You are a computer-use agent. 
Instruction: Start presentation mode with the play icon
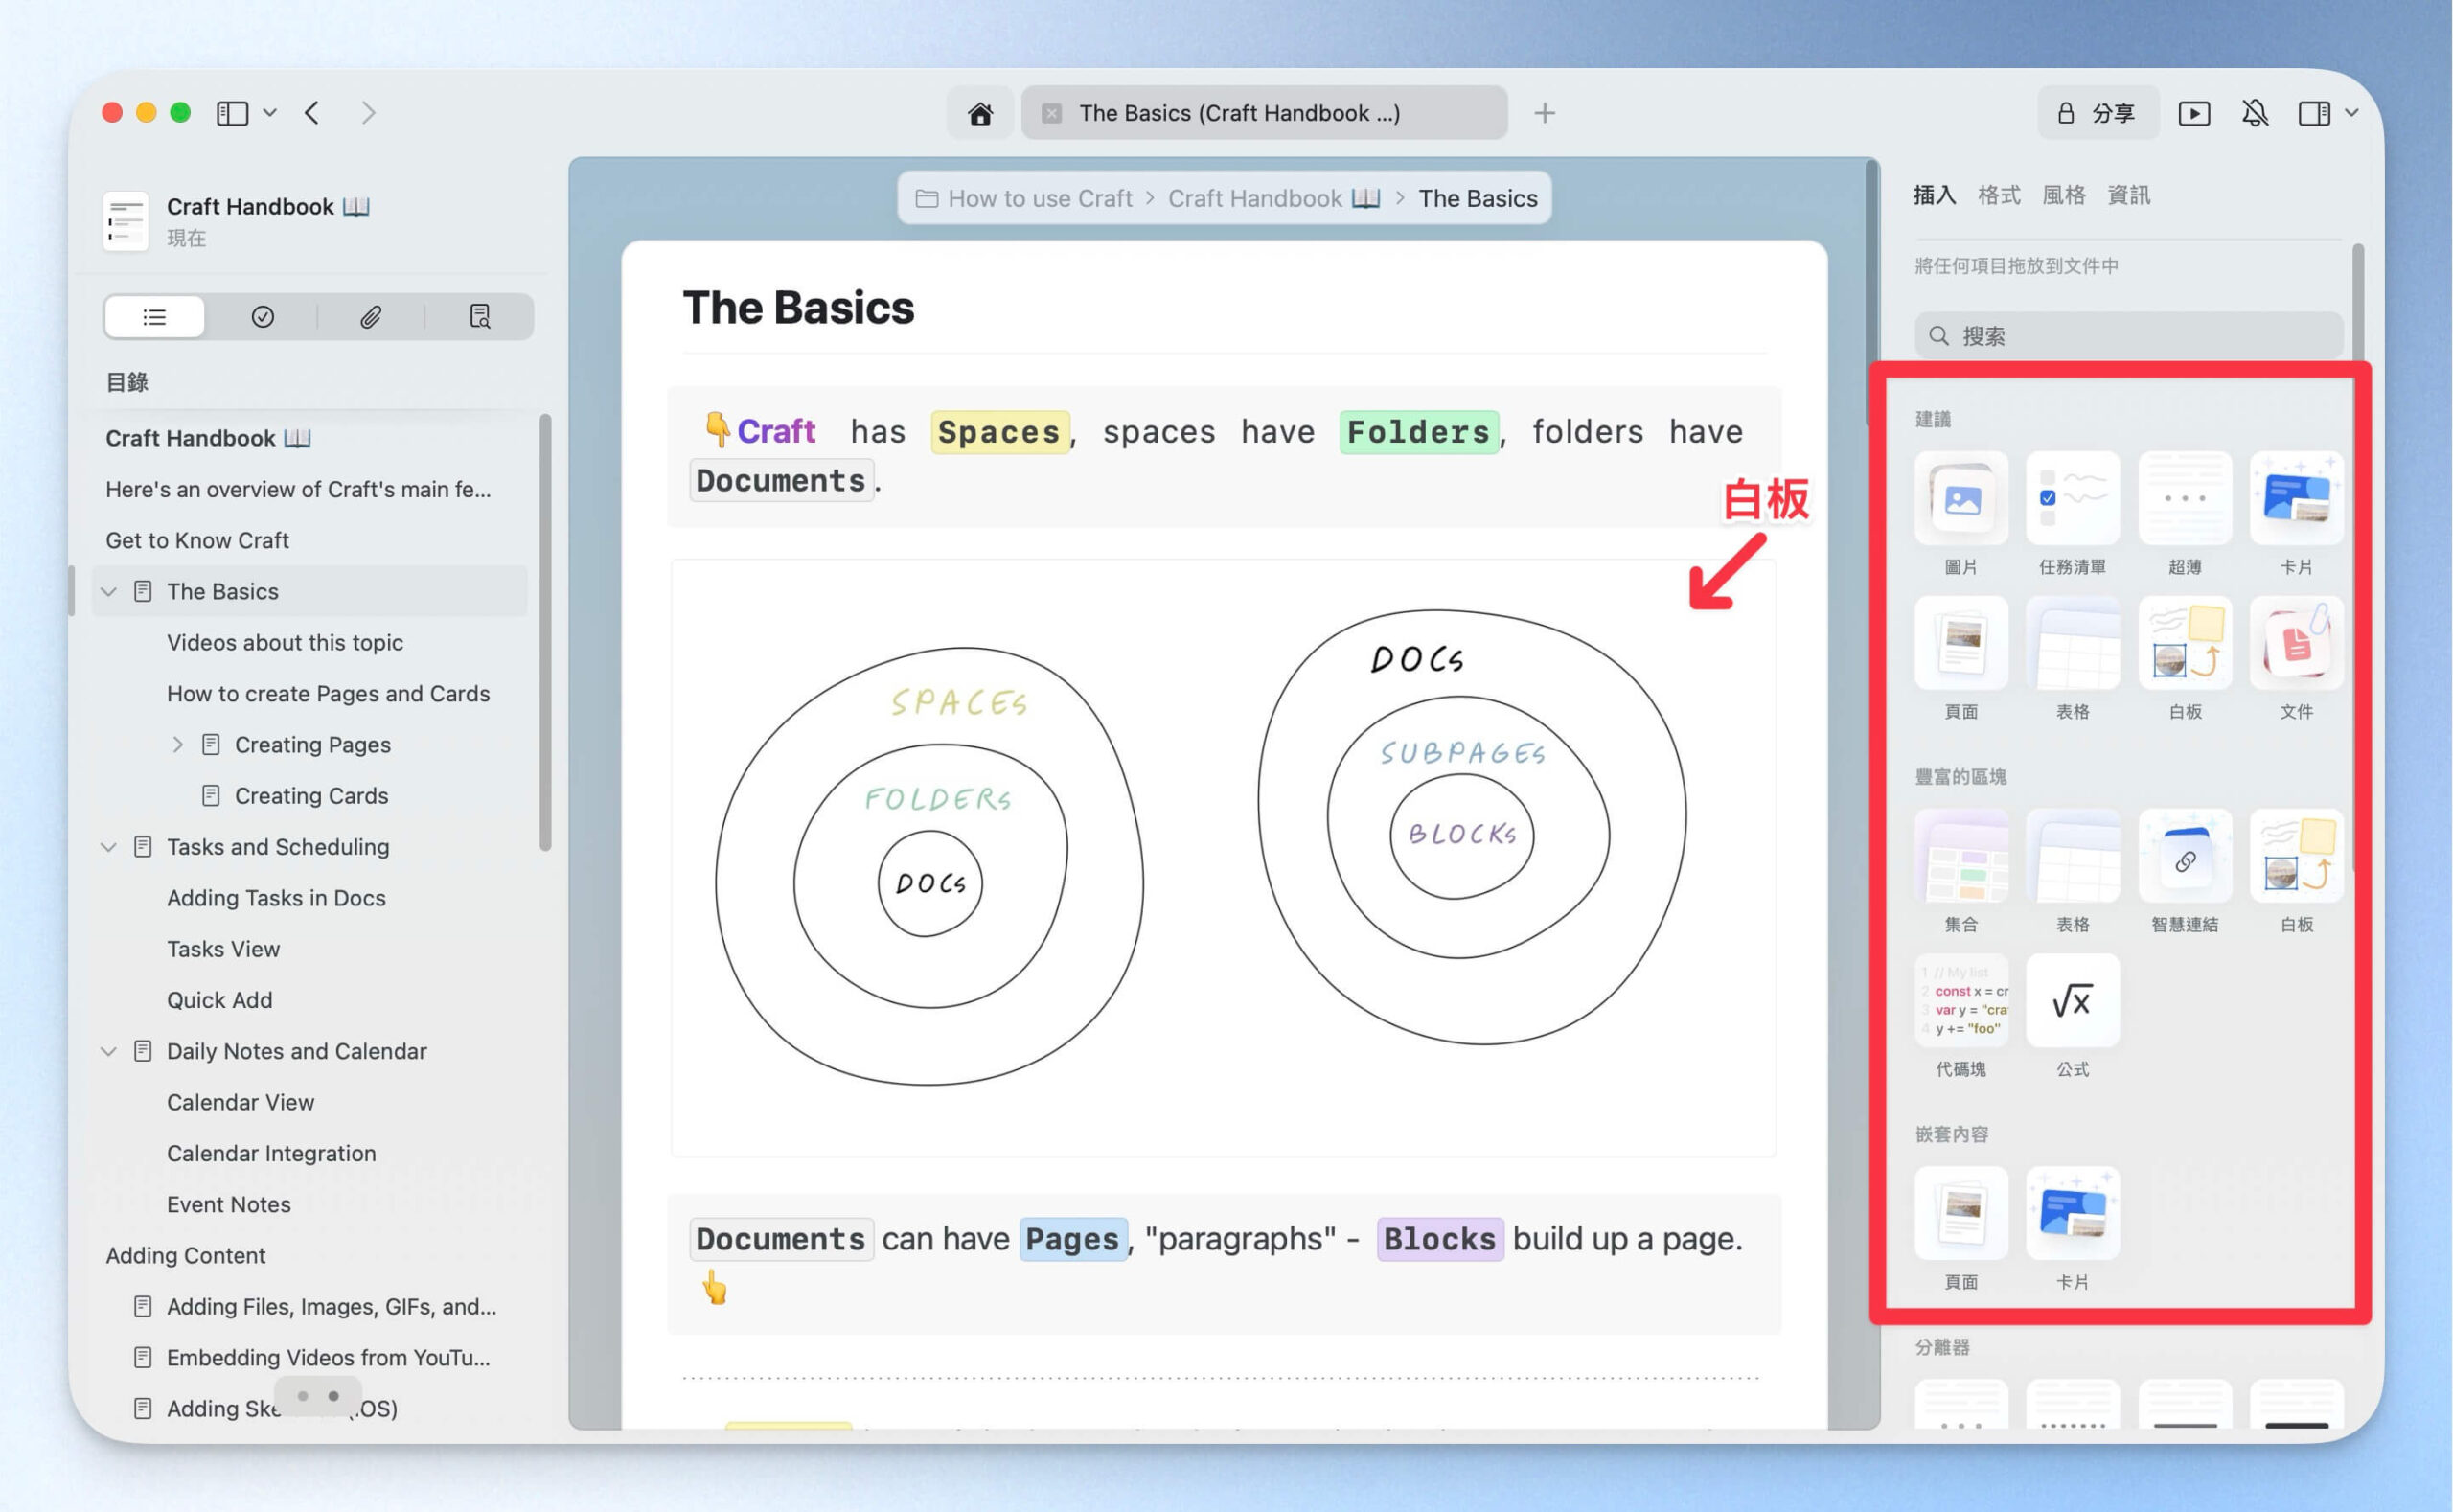pos(2194,113)
